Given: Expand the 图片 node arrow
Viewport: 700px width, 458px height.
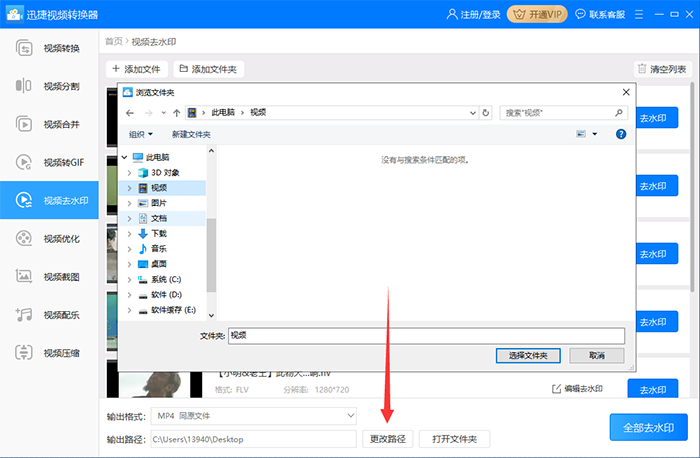Looking at the screenshot, I should 129,204.
